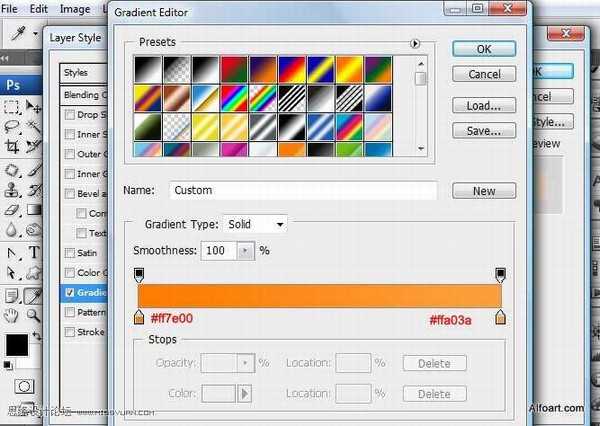Select the Notes tool

click(11, 296)
